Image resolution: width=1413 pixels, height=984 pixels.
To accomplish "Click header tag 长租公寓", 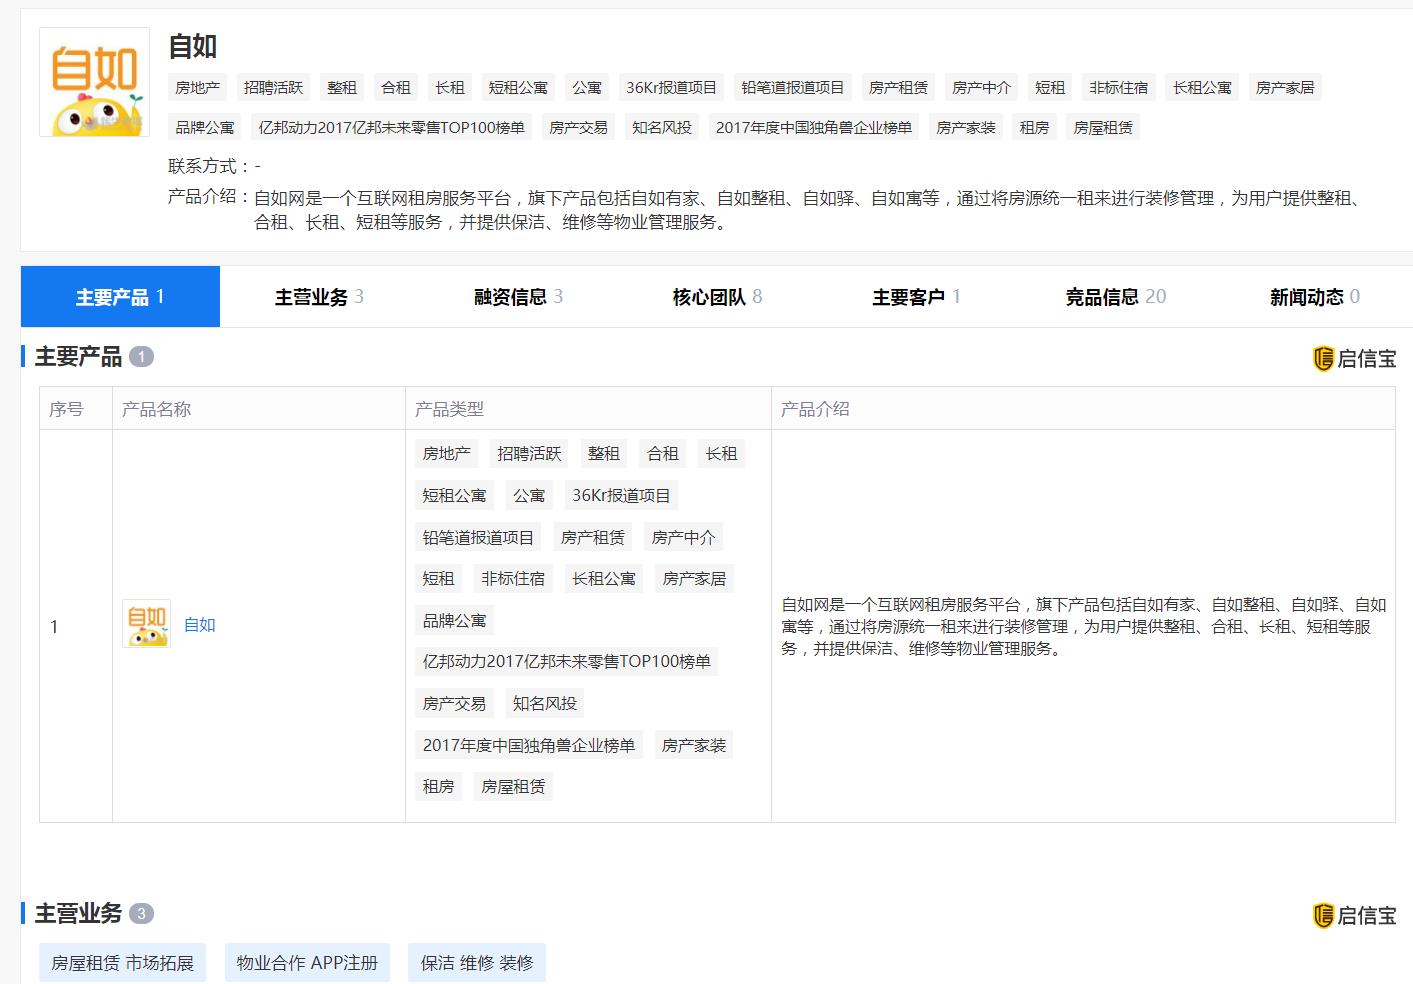I will (x=1202, y=88).
